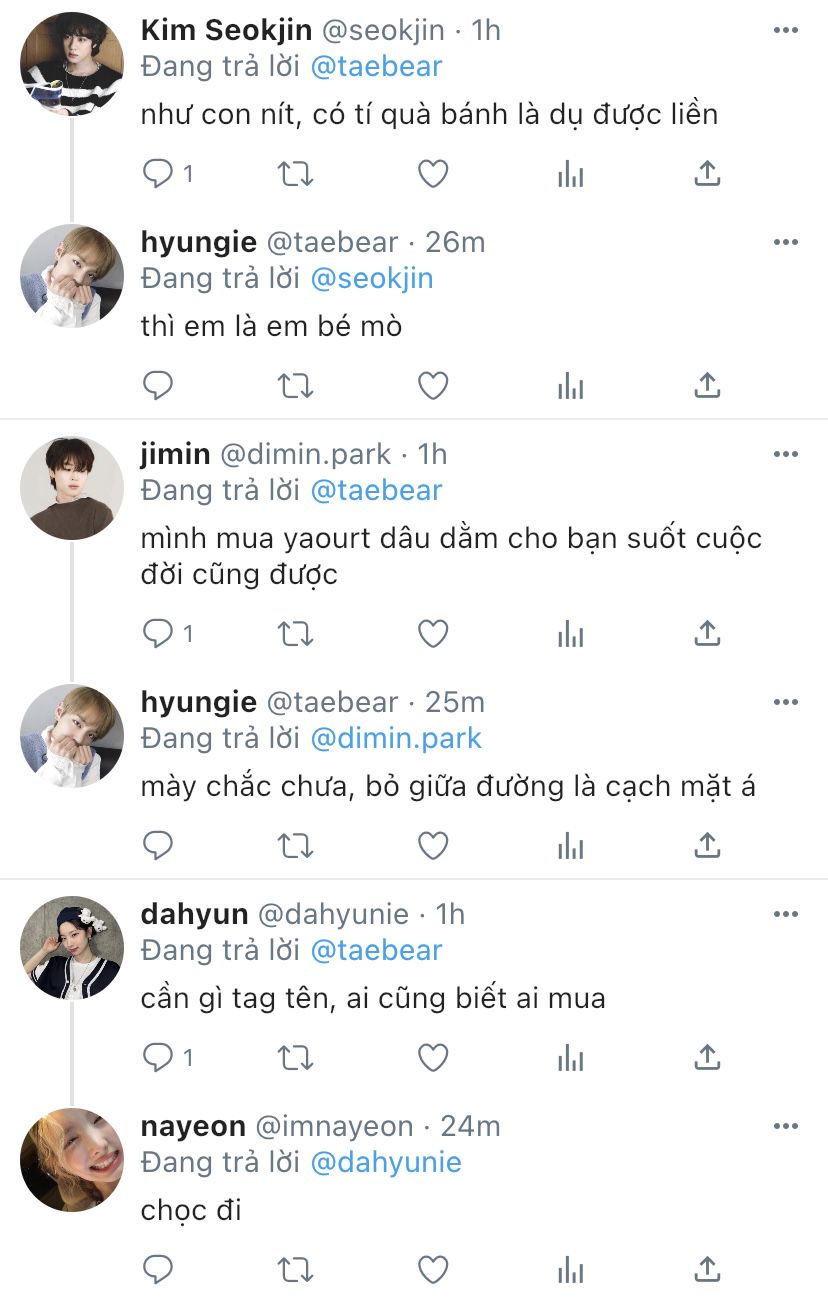This screenshot has width=828, height=1301.
Task: Retweet Kim Seokjin's reply
Action: coord(295,174)
